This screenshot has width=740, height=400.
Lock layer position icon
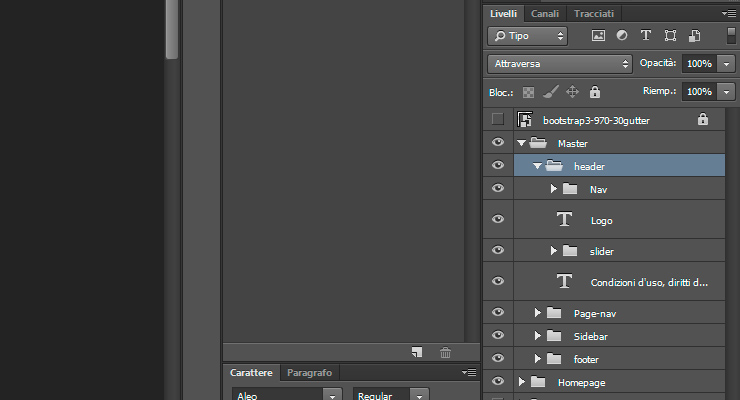pyautogui.click(x=572, y=92)
